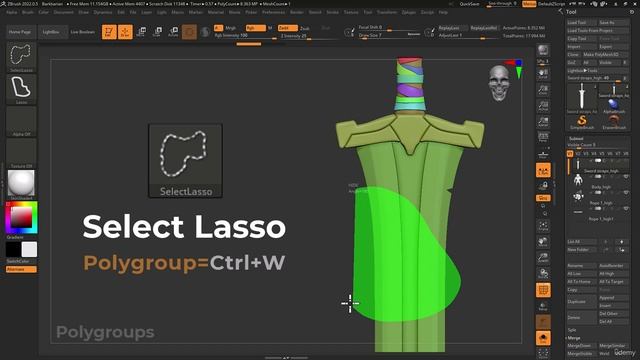640x360 pixels.
Task: Click the AAHalf icon
Action: [x=543, y=121]
